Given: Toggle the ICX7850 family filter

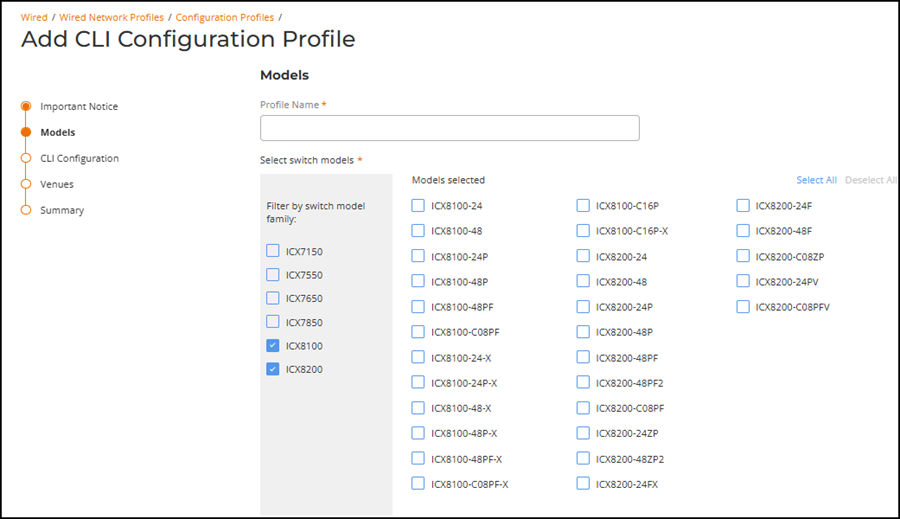Looking at the screenshot, I should pos(273,322).
